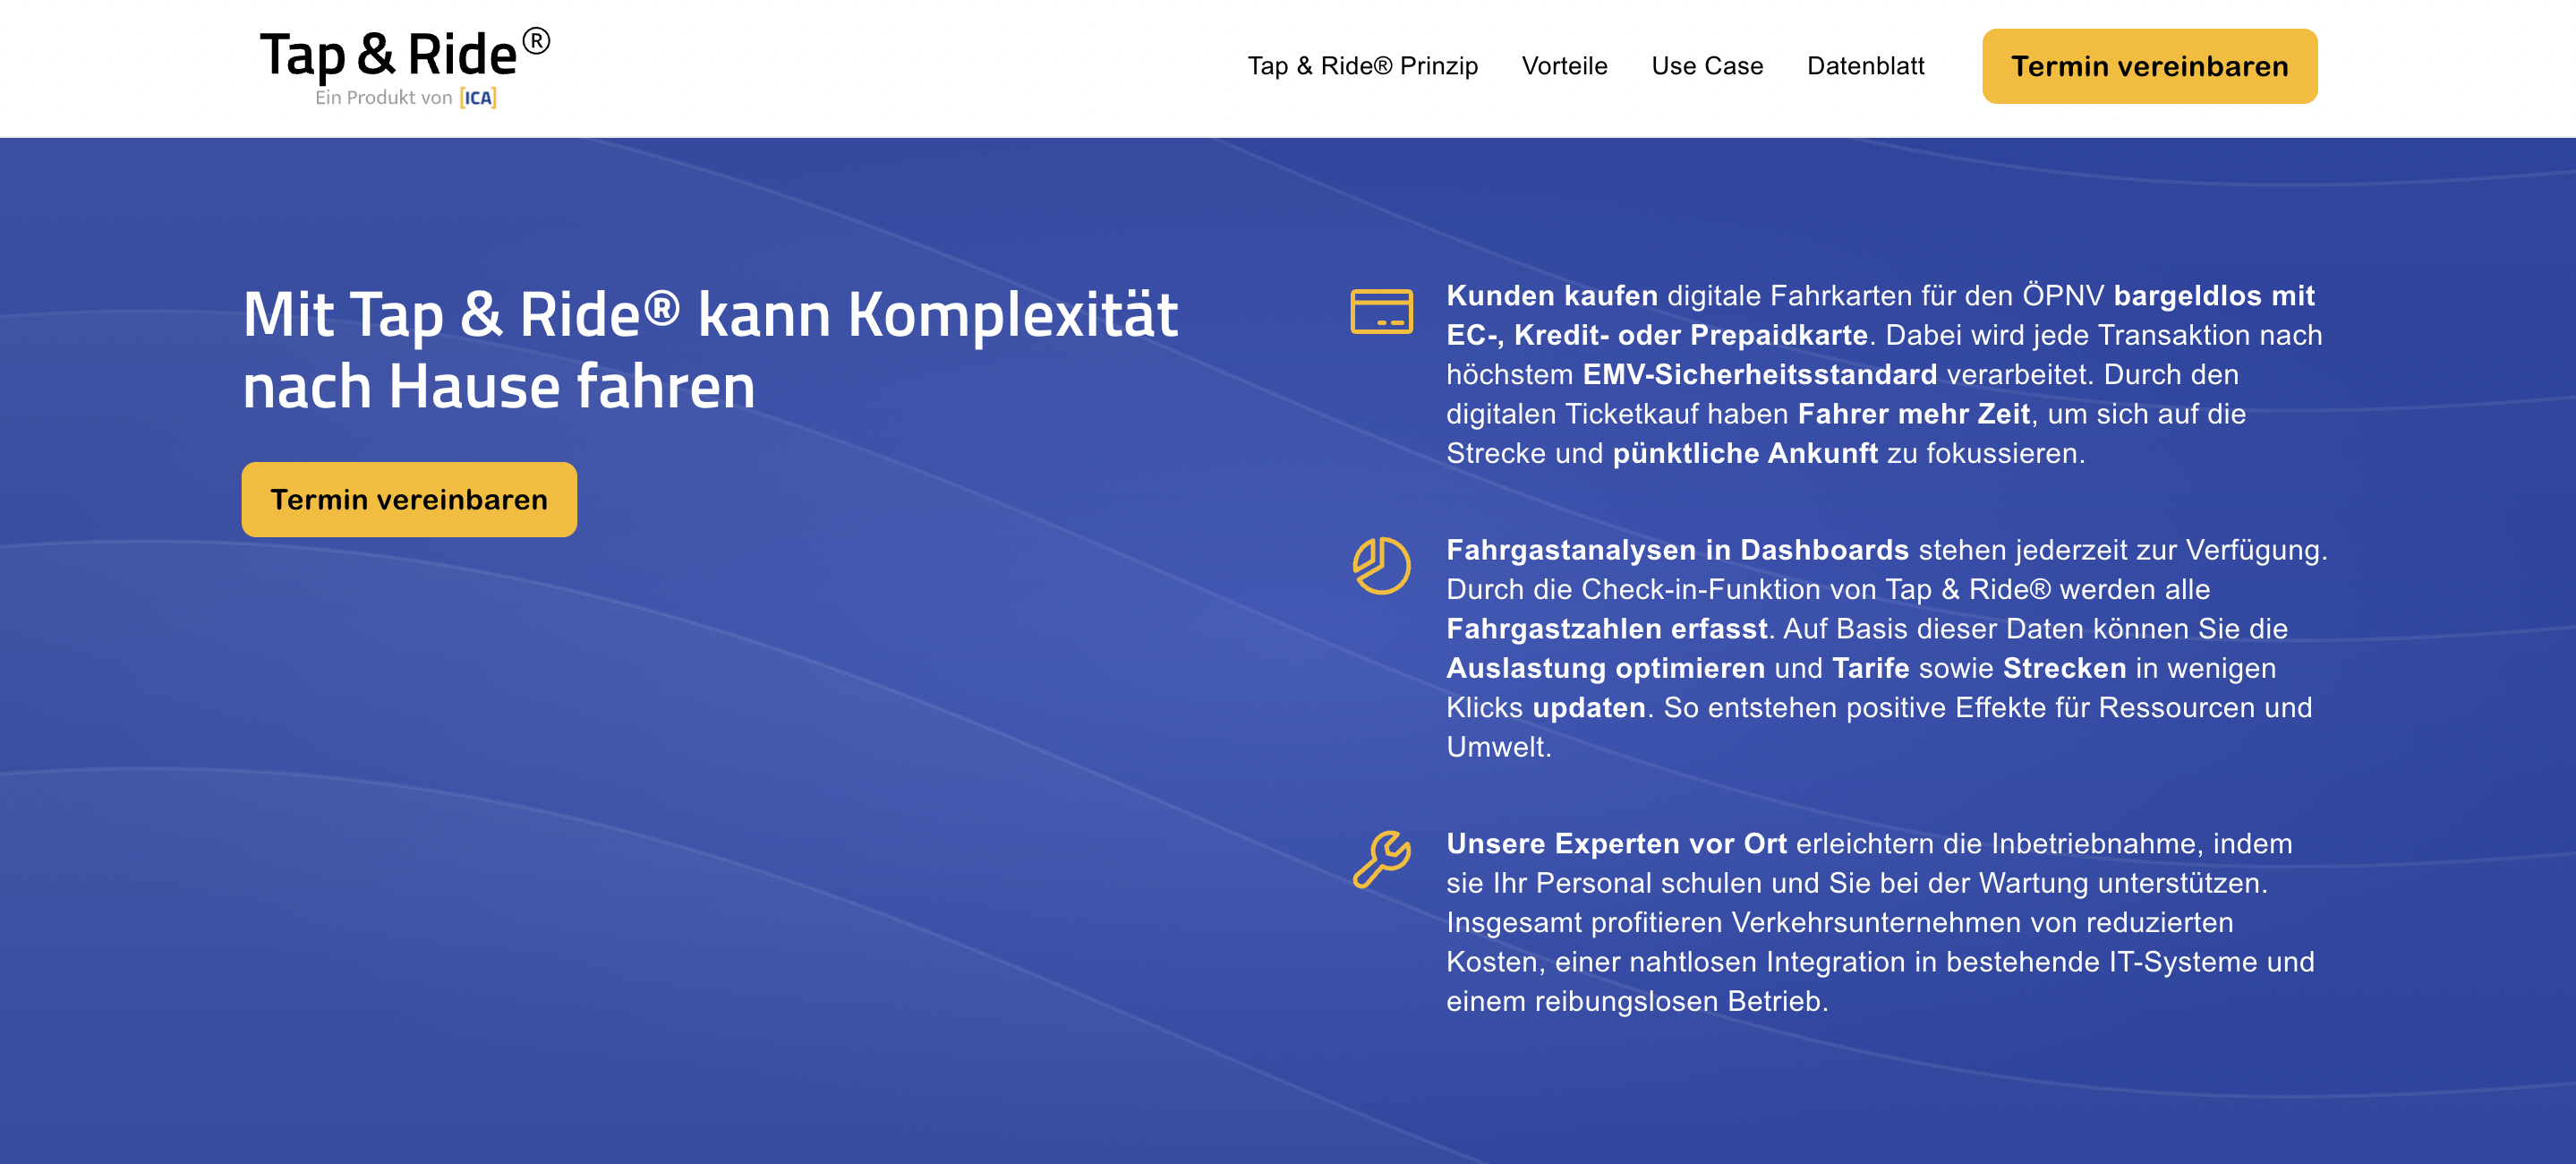Click bold EMV-Sicherheitsstandard text
The width and height of the screenshot is (2576, 1164).
(1759, 374)
